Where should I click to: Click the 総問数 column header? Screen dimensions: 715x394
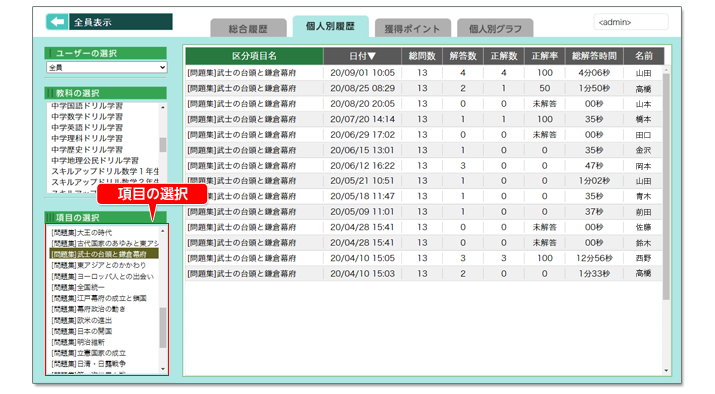pos(422,56)
